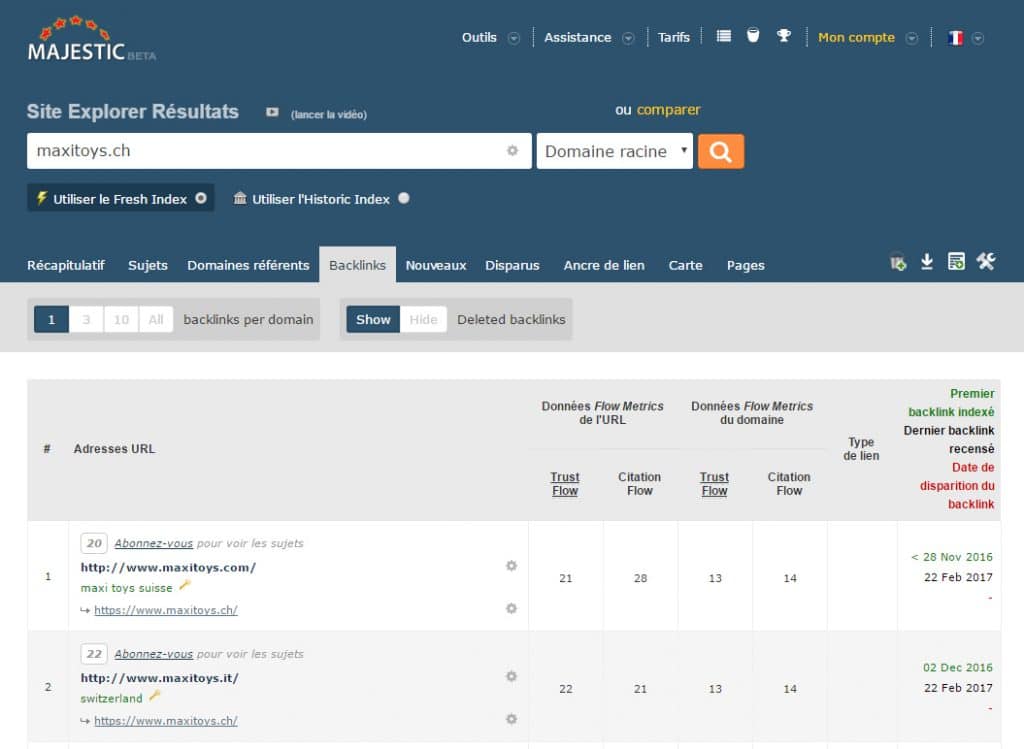Click Abonnez-vous link in row 2
This screenshot has height=749, width=1024.
point(153,654)
